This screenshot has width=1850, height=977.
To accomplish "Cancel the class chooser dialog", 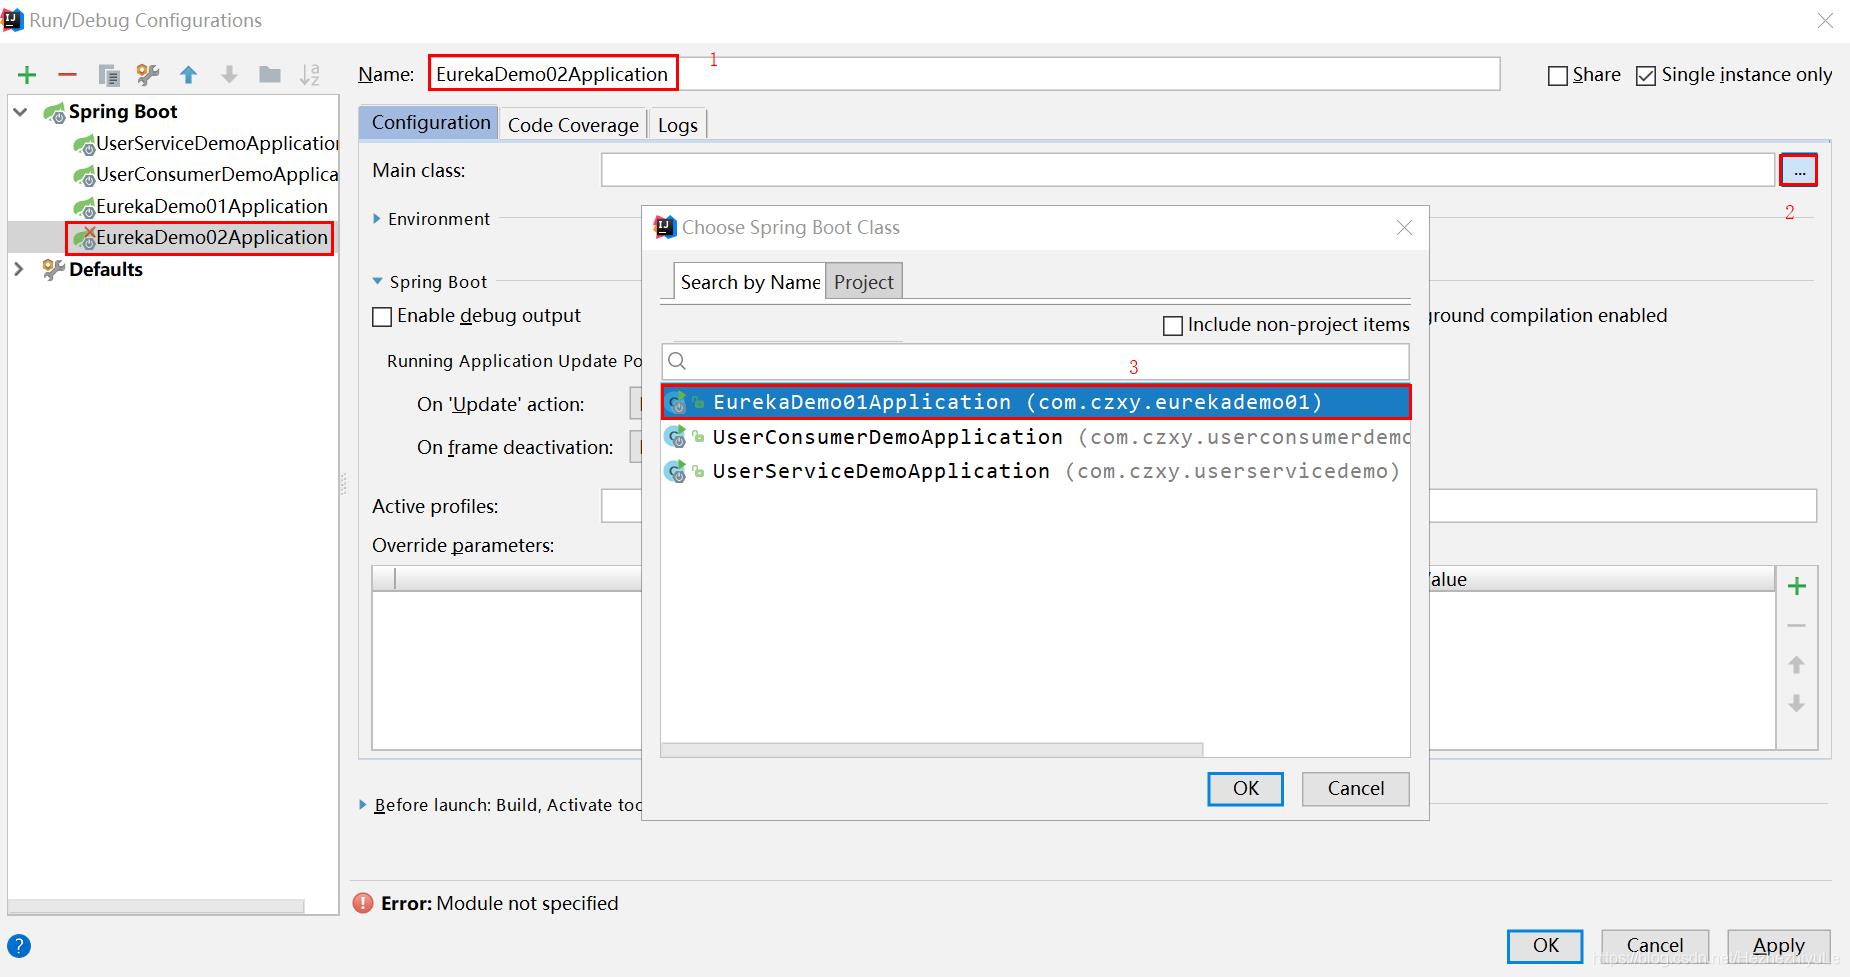I will click(x=1356, y=789).
